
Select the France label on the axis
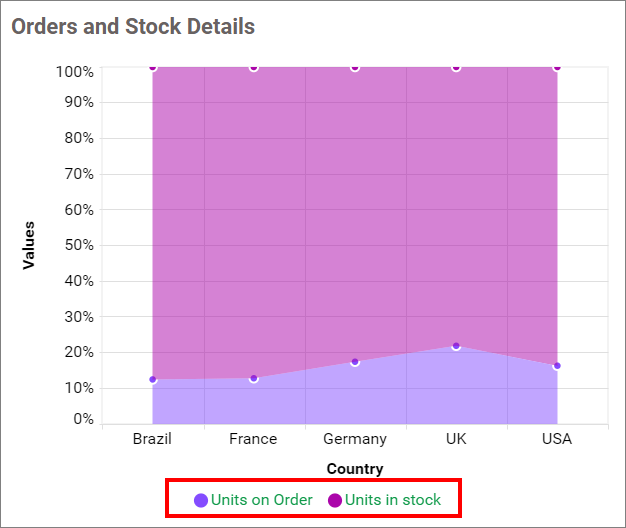click(x=253, y=439)
